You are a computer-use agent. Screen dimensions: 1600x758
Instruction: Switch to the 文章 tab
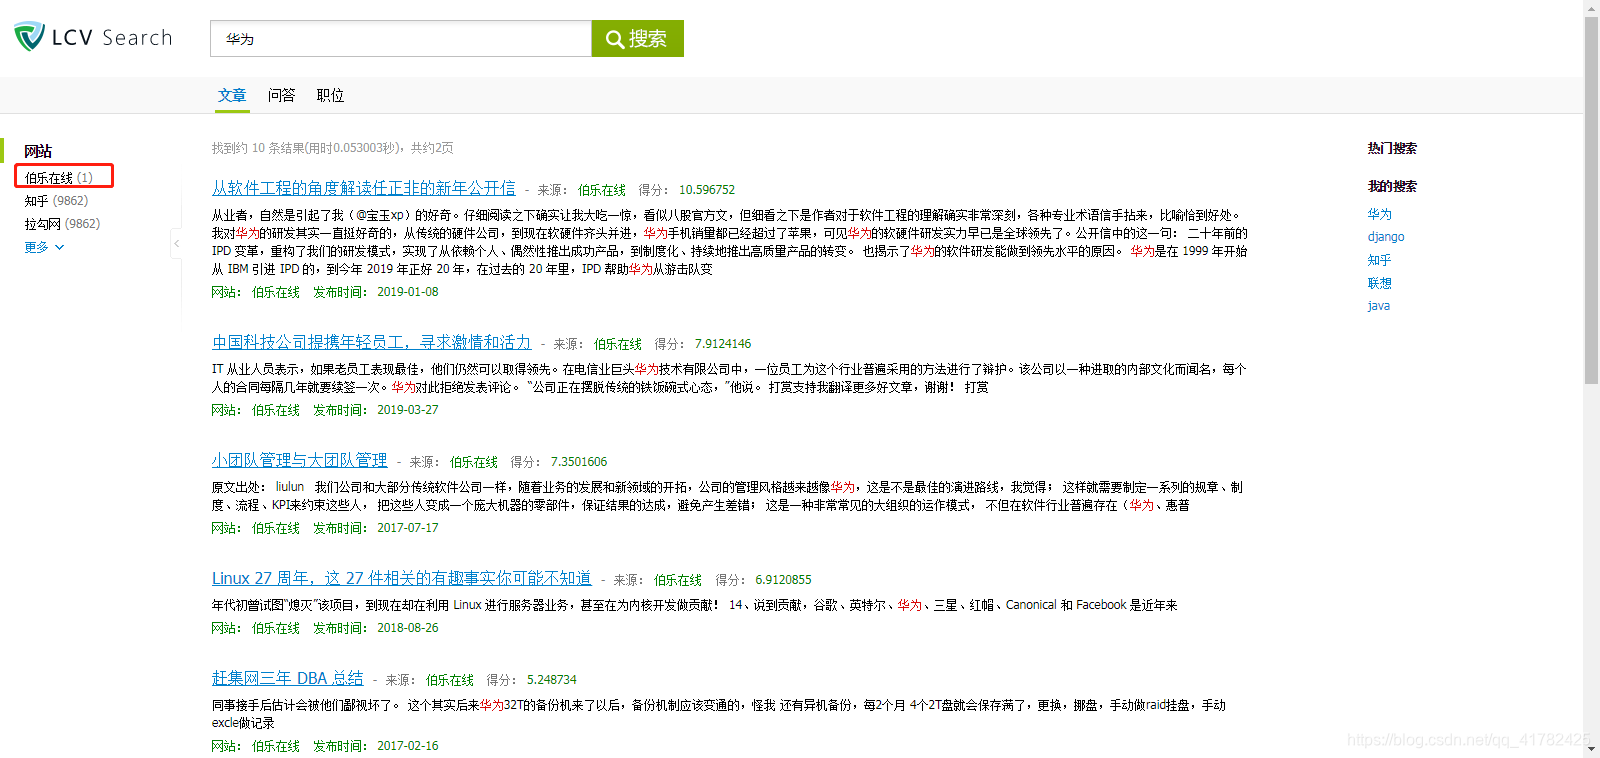232,95
